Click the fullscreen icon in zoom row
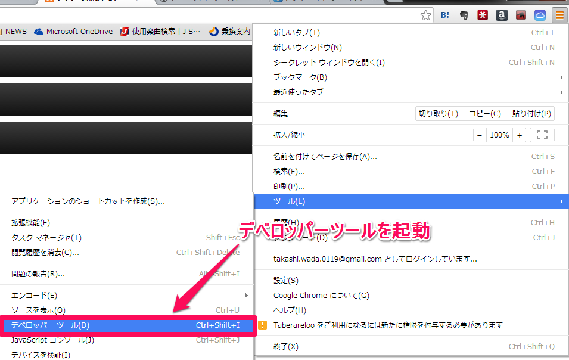The image size is (569, 360). 542,135
